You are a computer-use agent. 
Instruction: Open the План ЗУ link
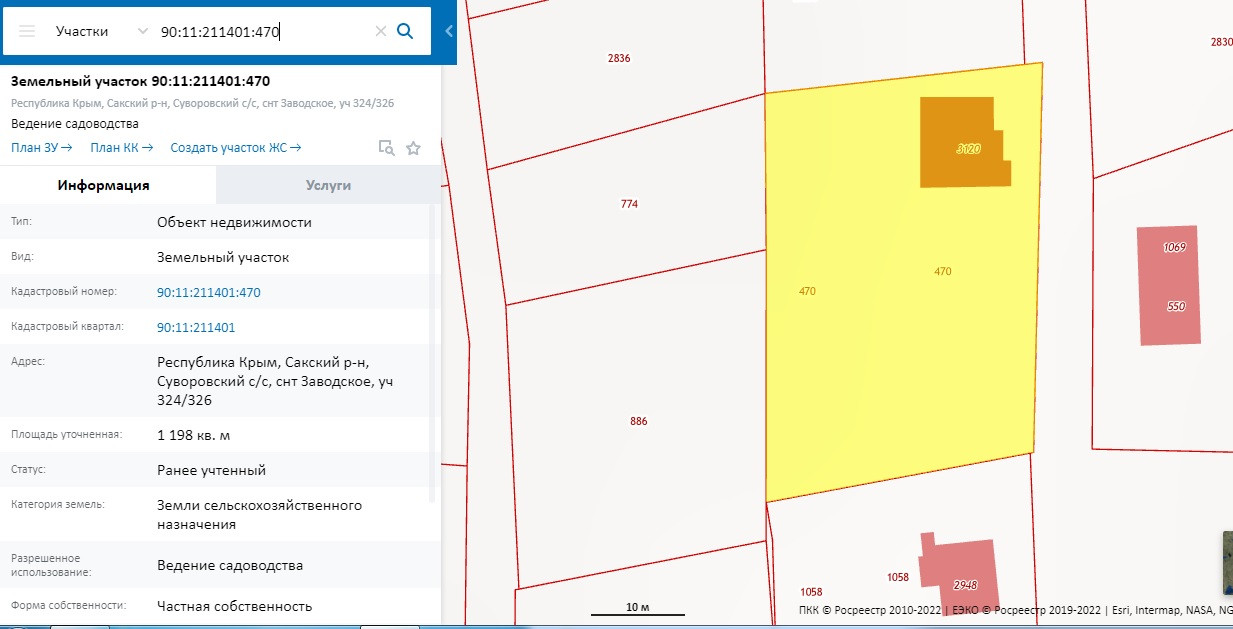coord(41,148)
